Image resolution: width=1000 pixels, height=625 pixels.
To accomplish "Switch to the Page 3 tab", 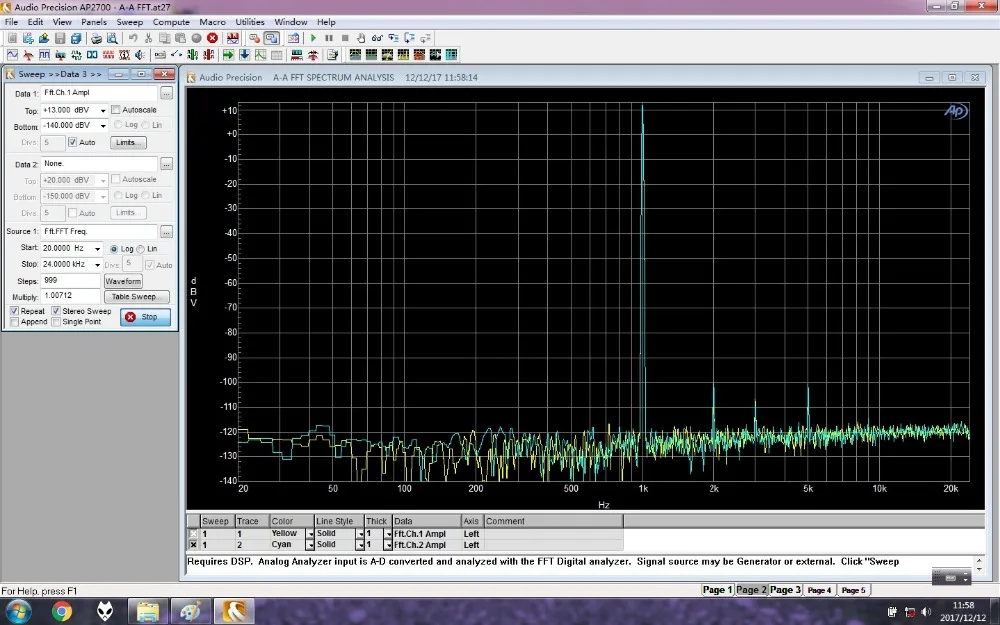I will click(784, 590).
